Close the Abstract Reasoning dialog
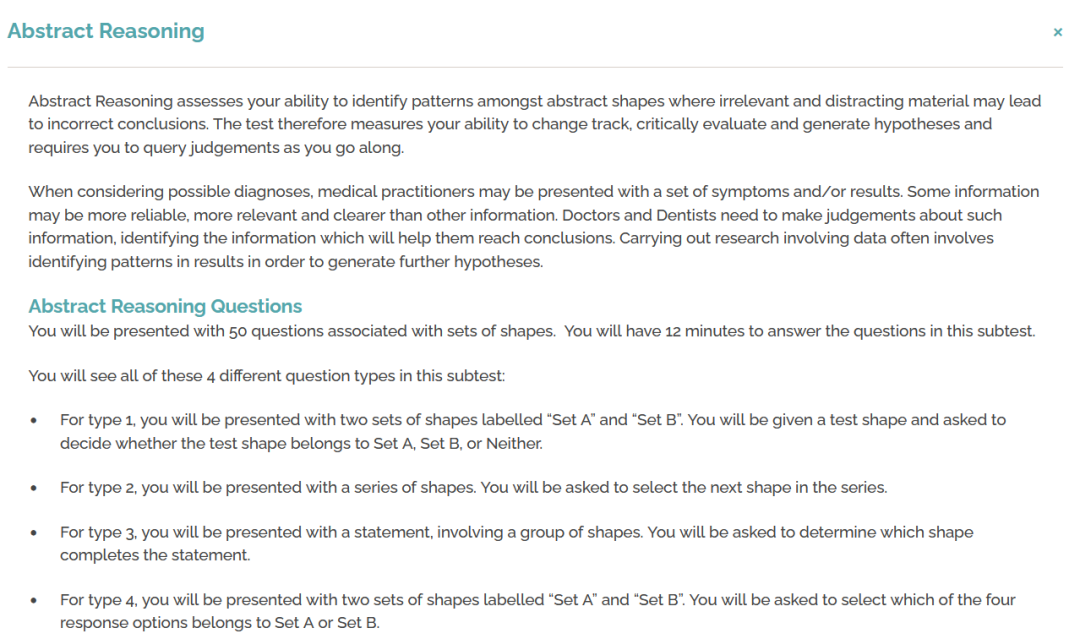 click(x=1057, y=32)
